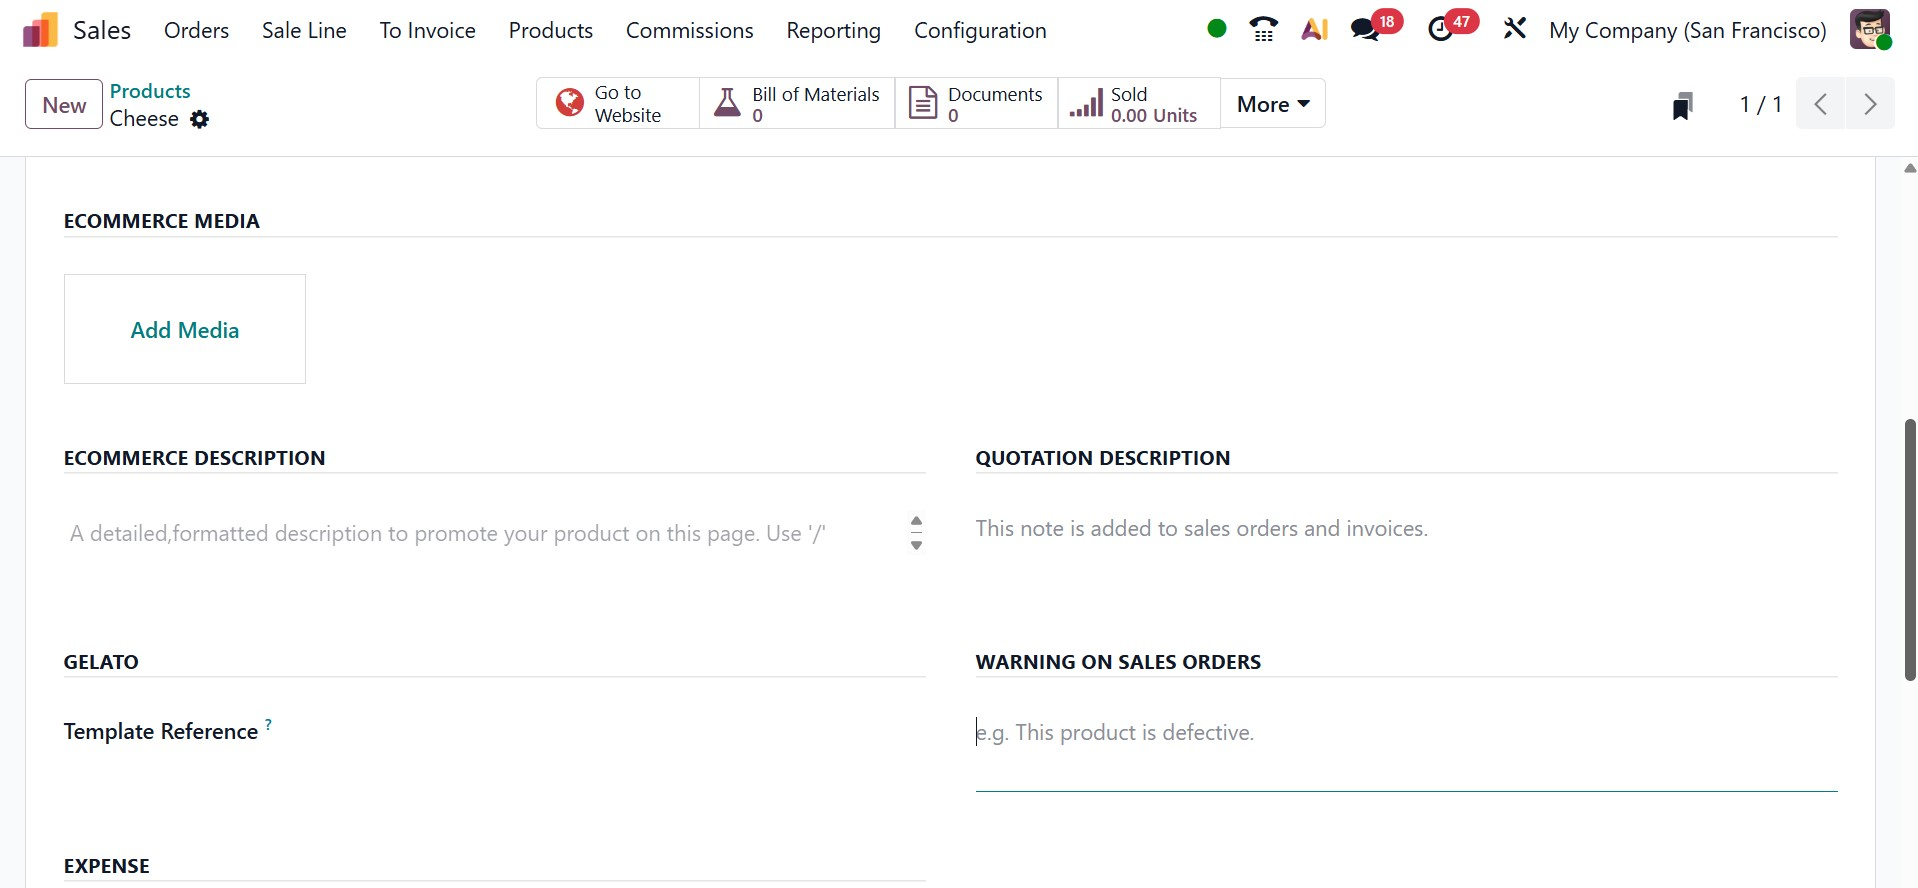1918x888 pixels.
Task: Click the Sales app logo icon
Action: tap(40, 30)
